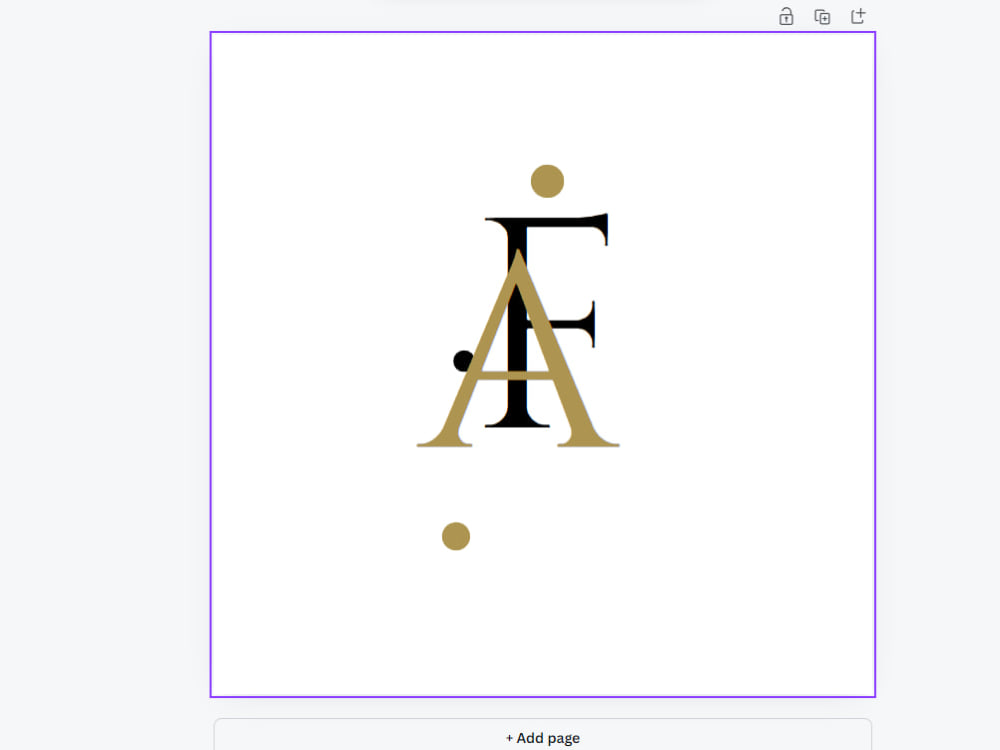Add a new page via the plus-page icon
Screen dimensions: 1000x750
click(x=858, y=17)
